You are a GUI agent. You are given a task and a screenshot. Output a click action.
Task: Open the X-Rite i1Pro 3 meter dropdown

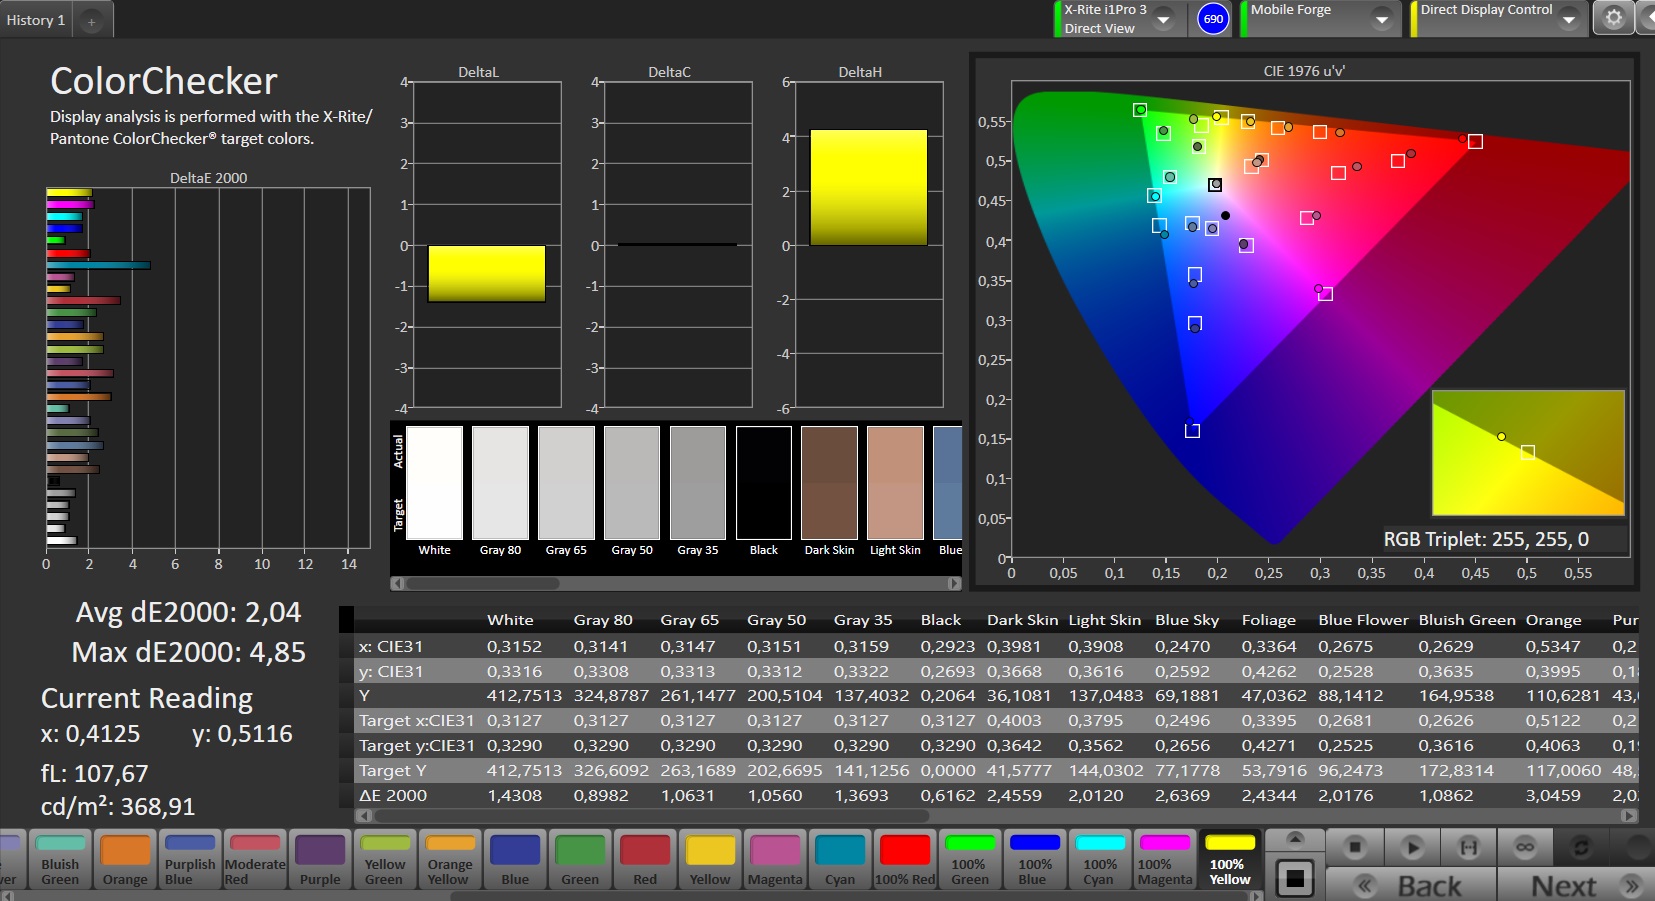point(1163,19)
